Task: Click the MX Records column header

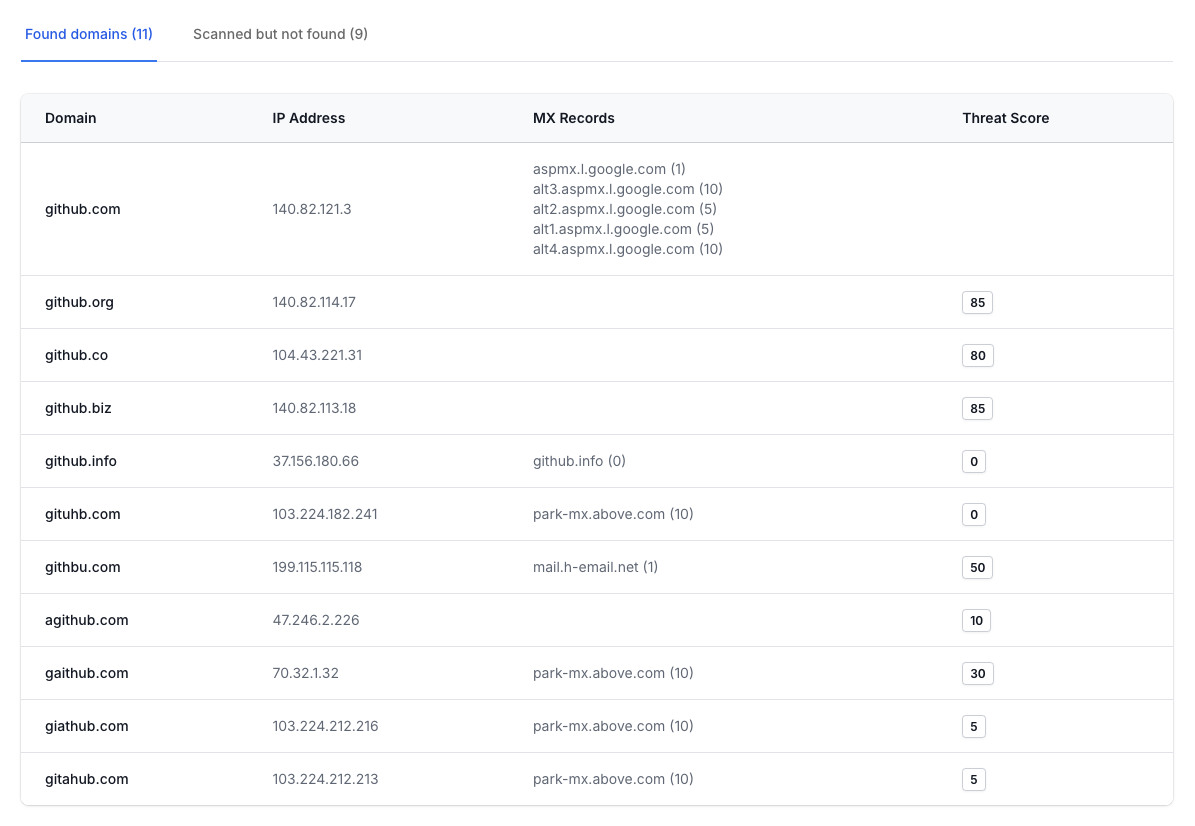Action: coord(573,118)
